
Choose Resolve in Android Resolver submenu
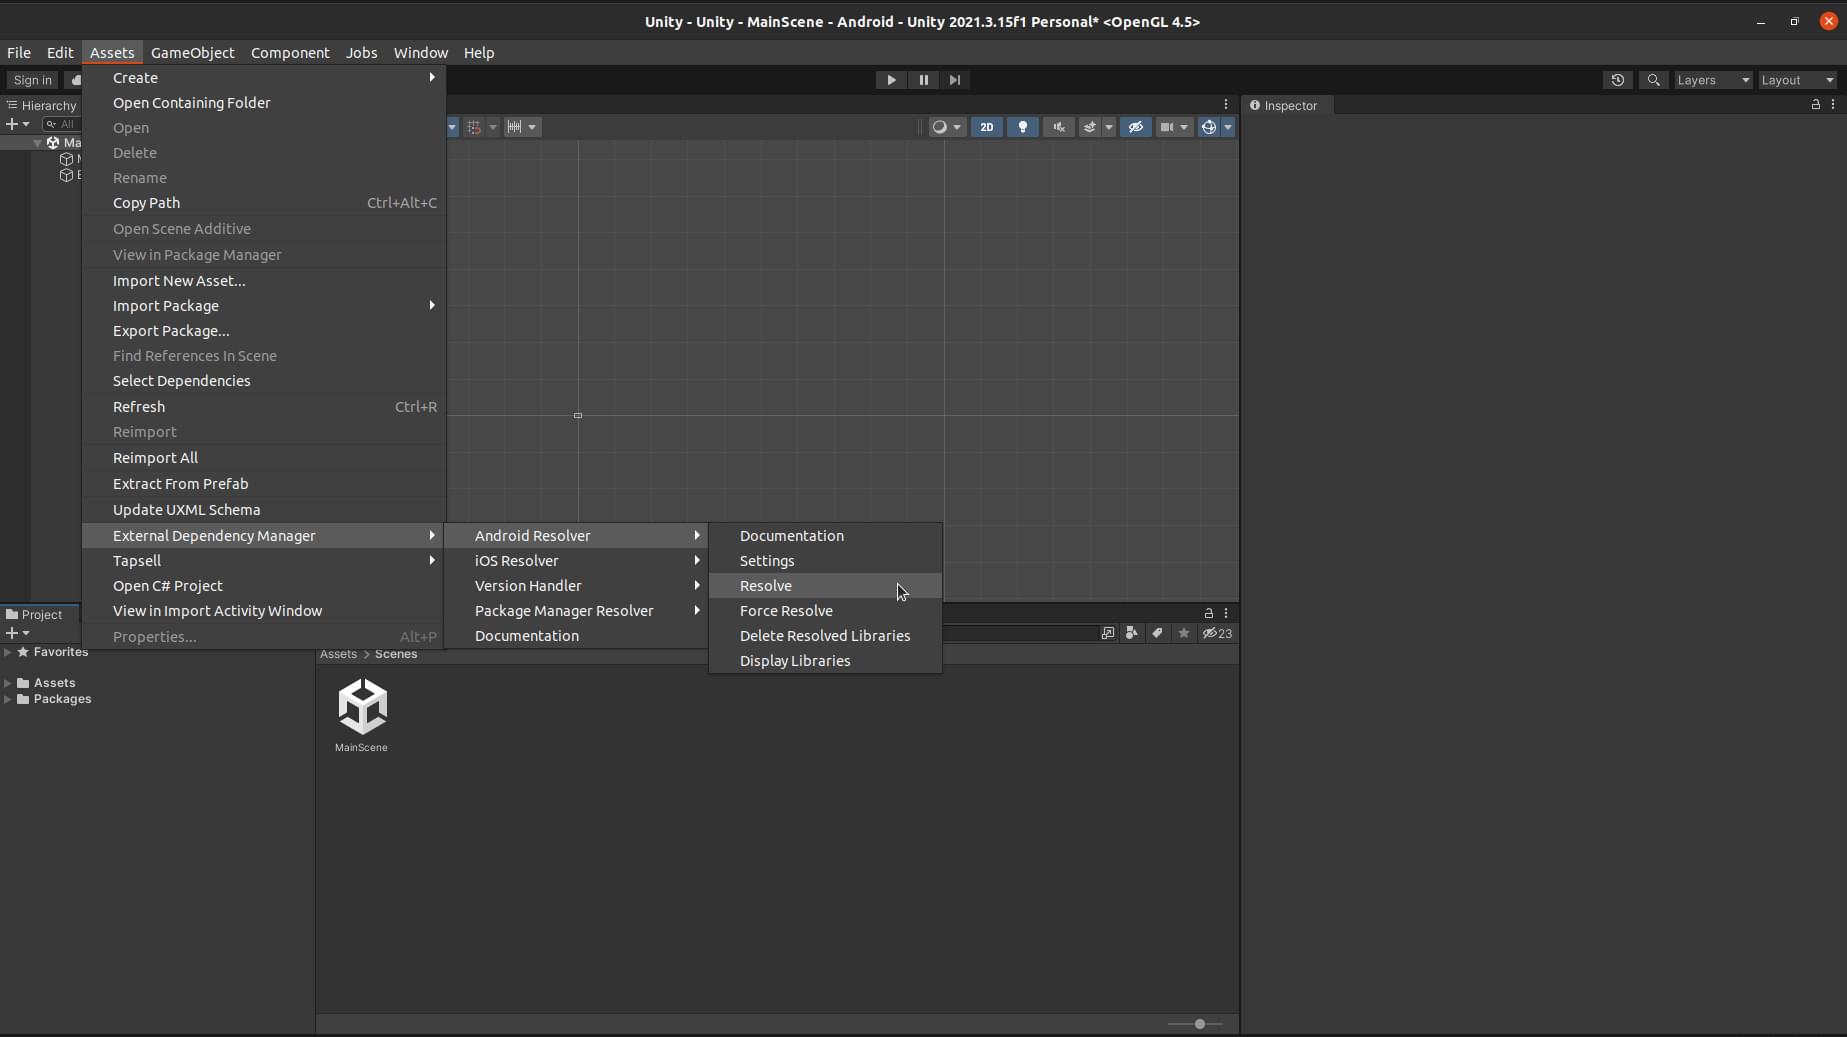tap(825, 586)
